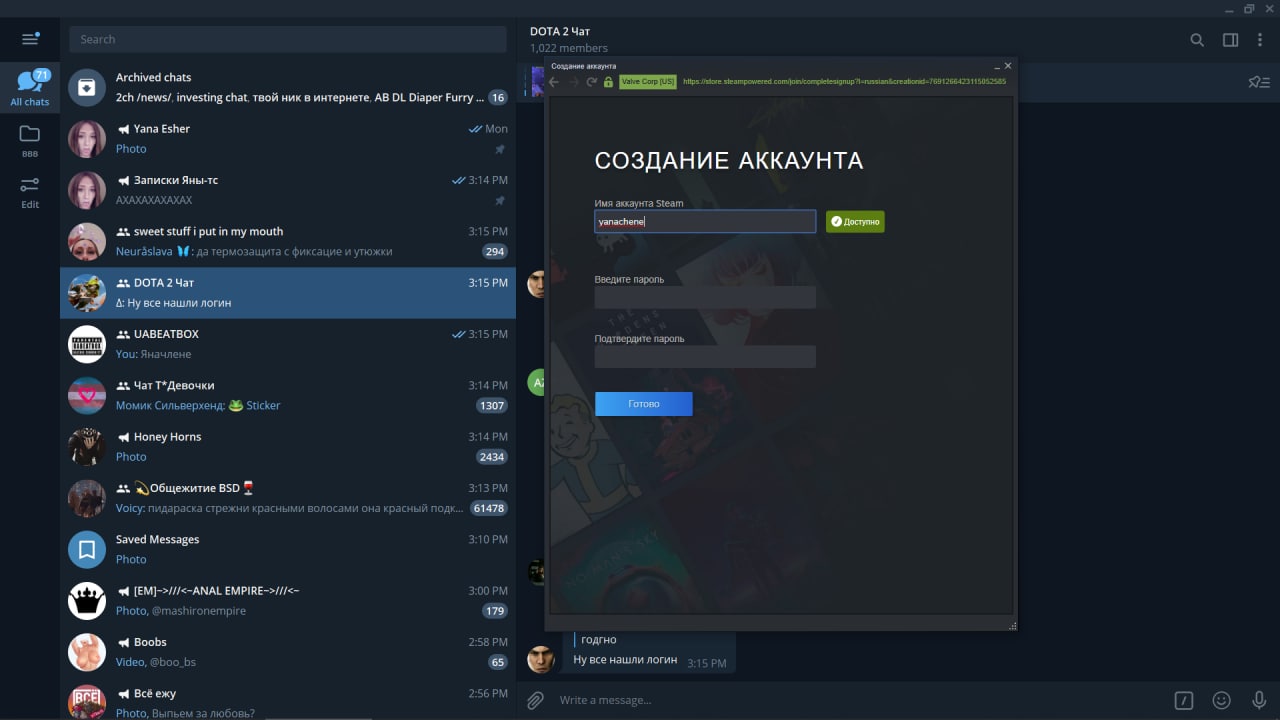Click the pin icon on Записки Яны-тс row

pyautogui.click(x=500, y=201)
